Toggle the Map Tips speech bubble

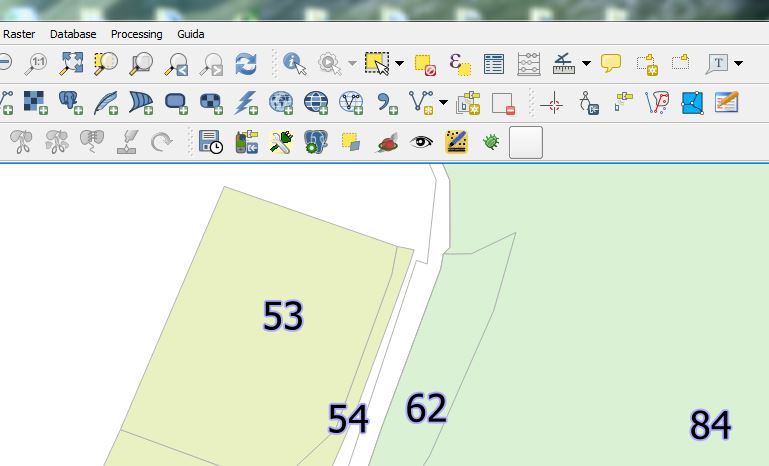coord(611,63)
